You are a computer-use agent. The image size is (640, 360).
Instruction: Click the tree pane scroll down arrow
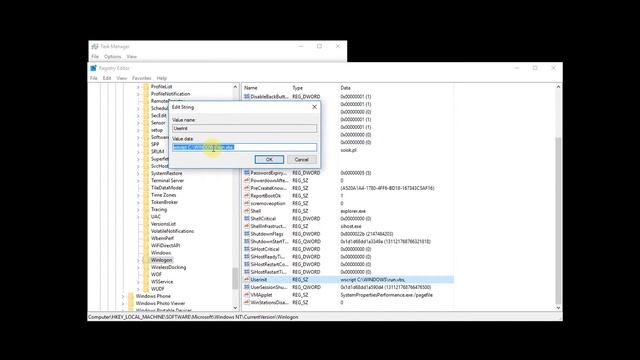point(236,308)
